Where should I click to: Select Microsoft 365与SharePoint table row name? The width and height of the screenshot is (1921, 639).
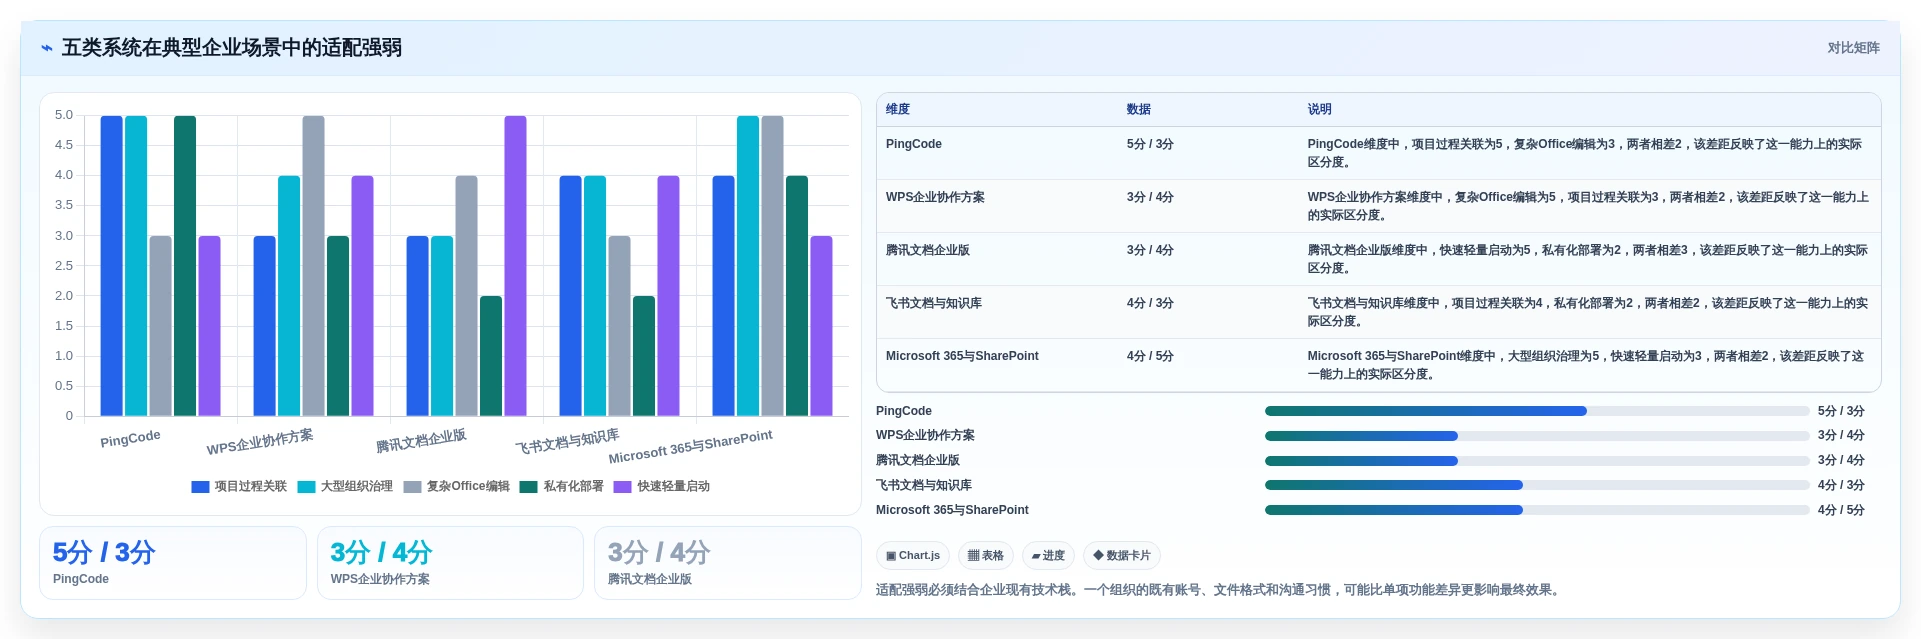coord(962,357)
